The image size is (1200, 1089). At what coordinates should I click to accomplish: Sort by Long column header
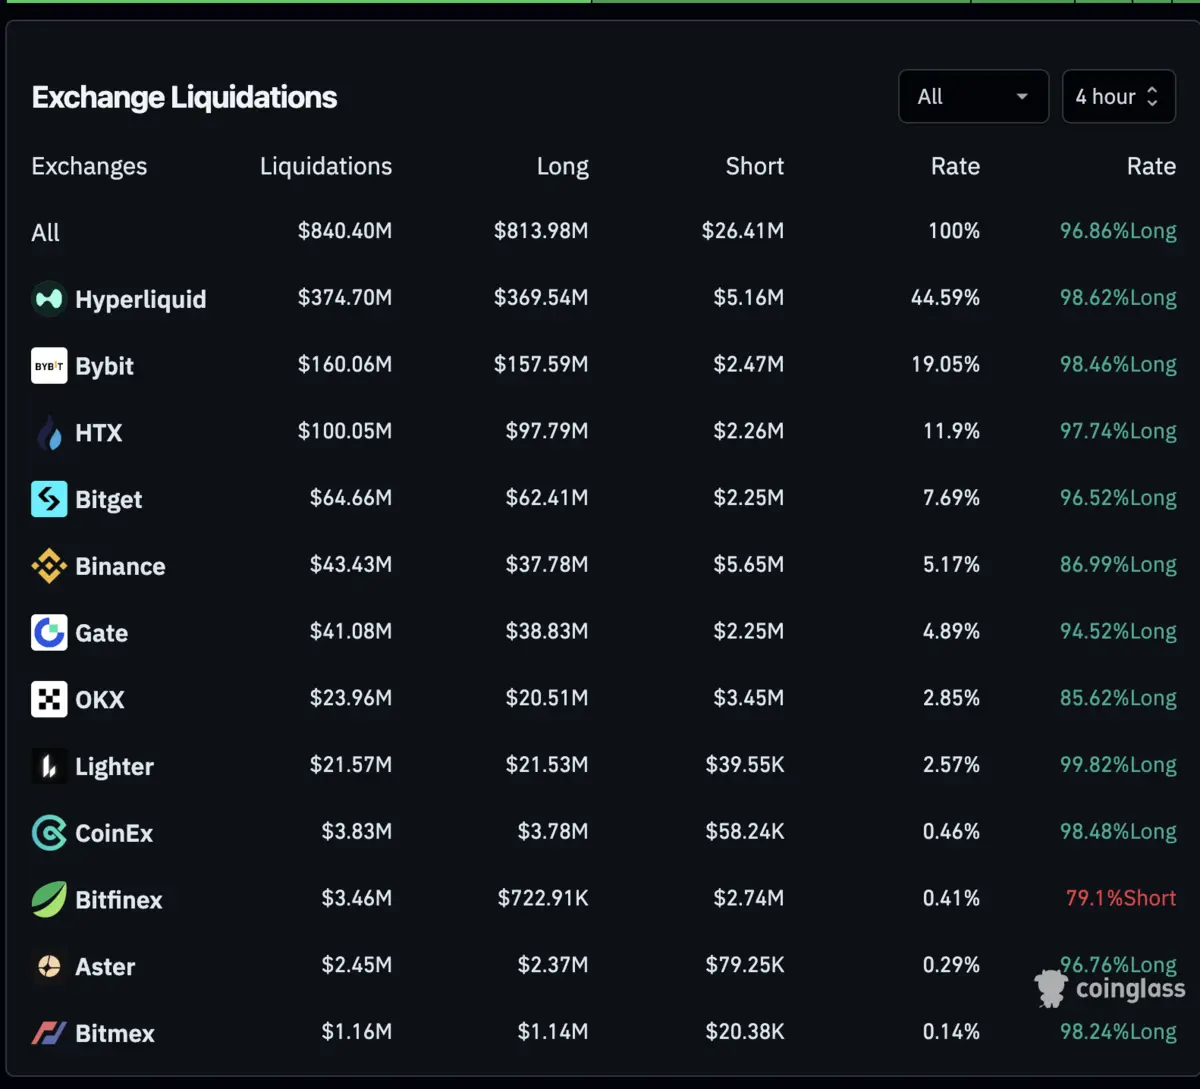click(x=562, y=166)
